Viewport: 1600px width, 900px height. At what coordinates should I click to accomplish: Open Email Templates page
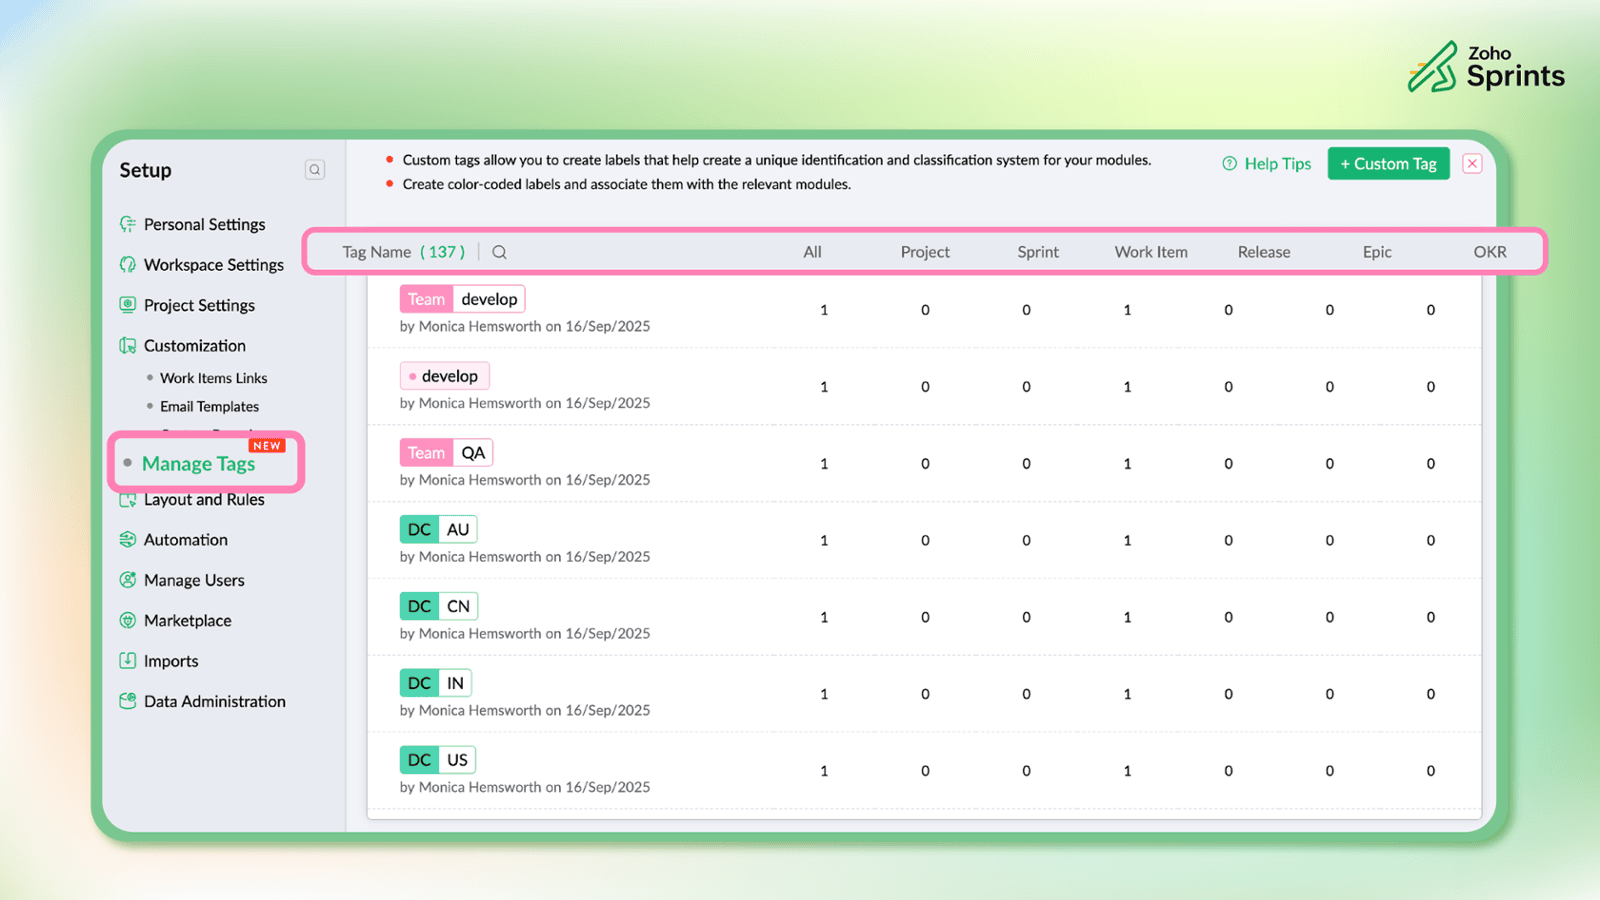209,407
